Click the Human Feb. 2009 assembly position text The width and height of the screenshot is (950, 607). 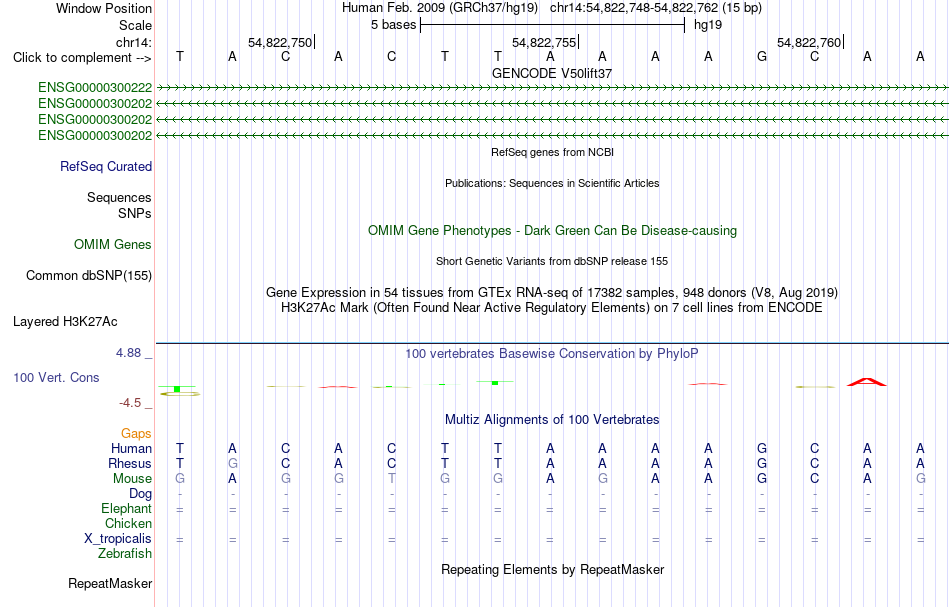(552, 8)
